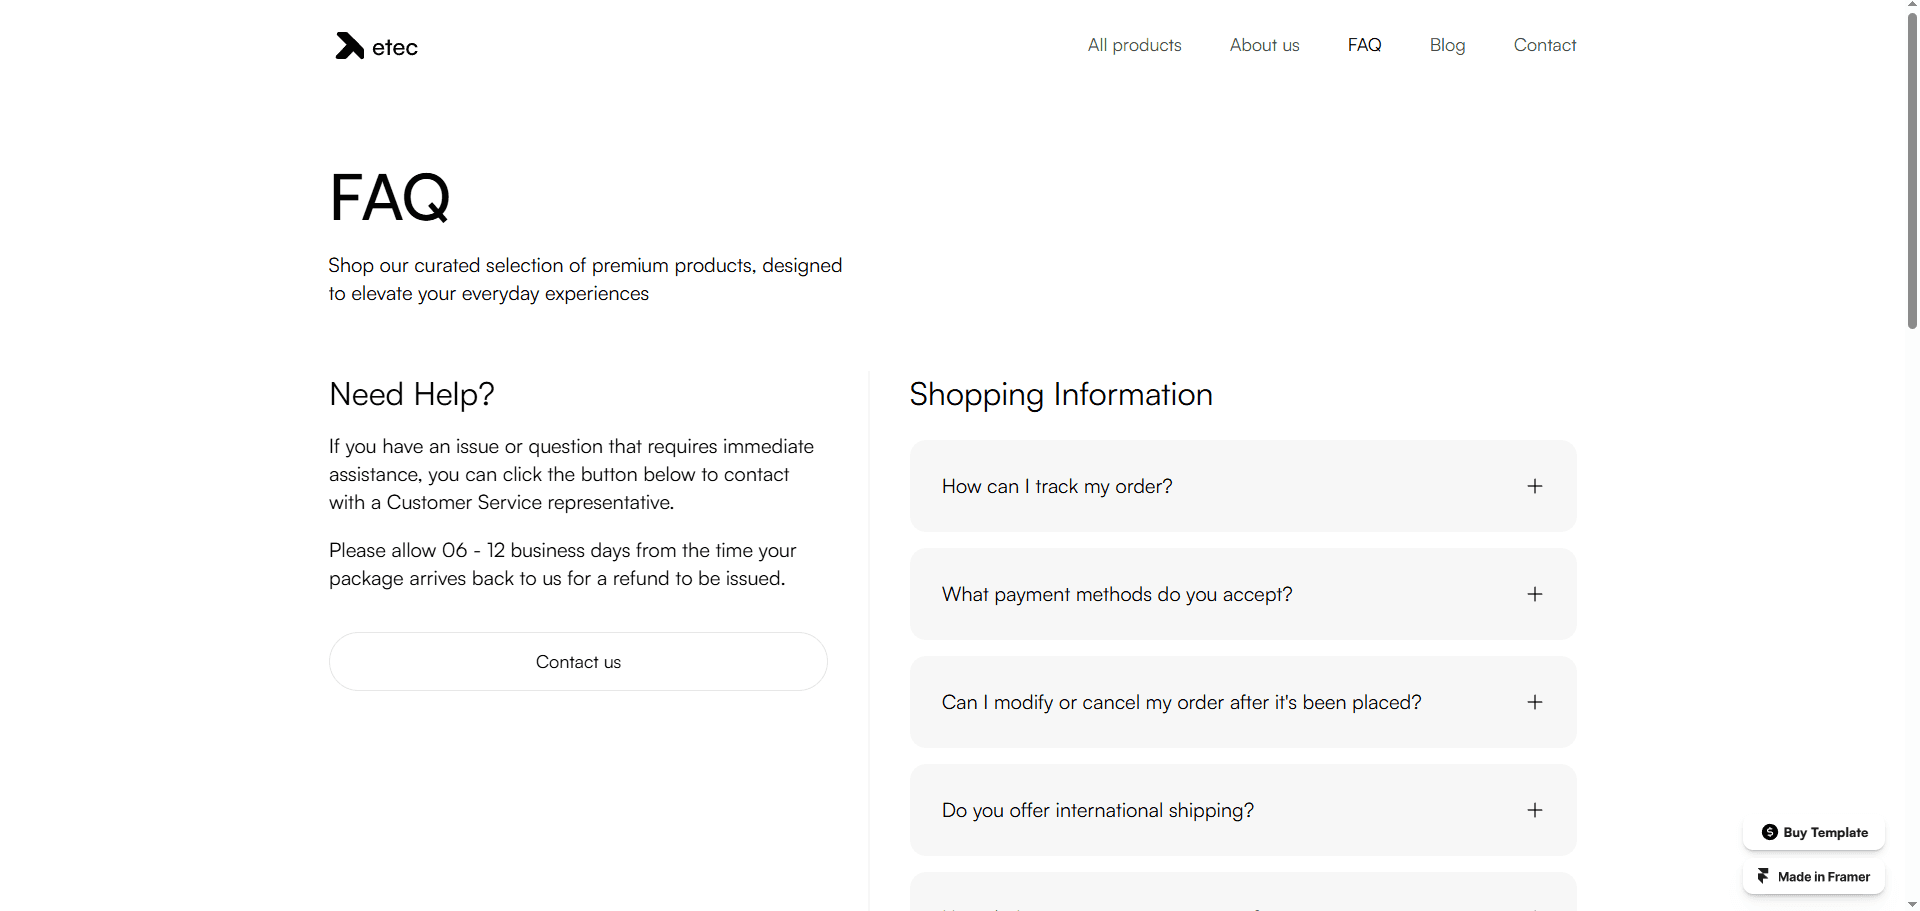Click the 'etec' brand text
The image size is (1920, 911).
click(395, 47)
